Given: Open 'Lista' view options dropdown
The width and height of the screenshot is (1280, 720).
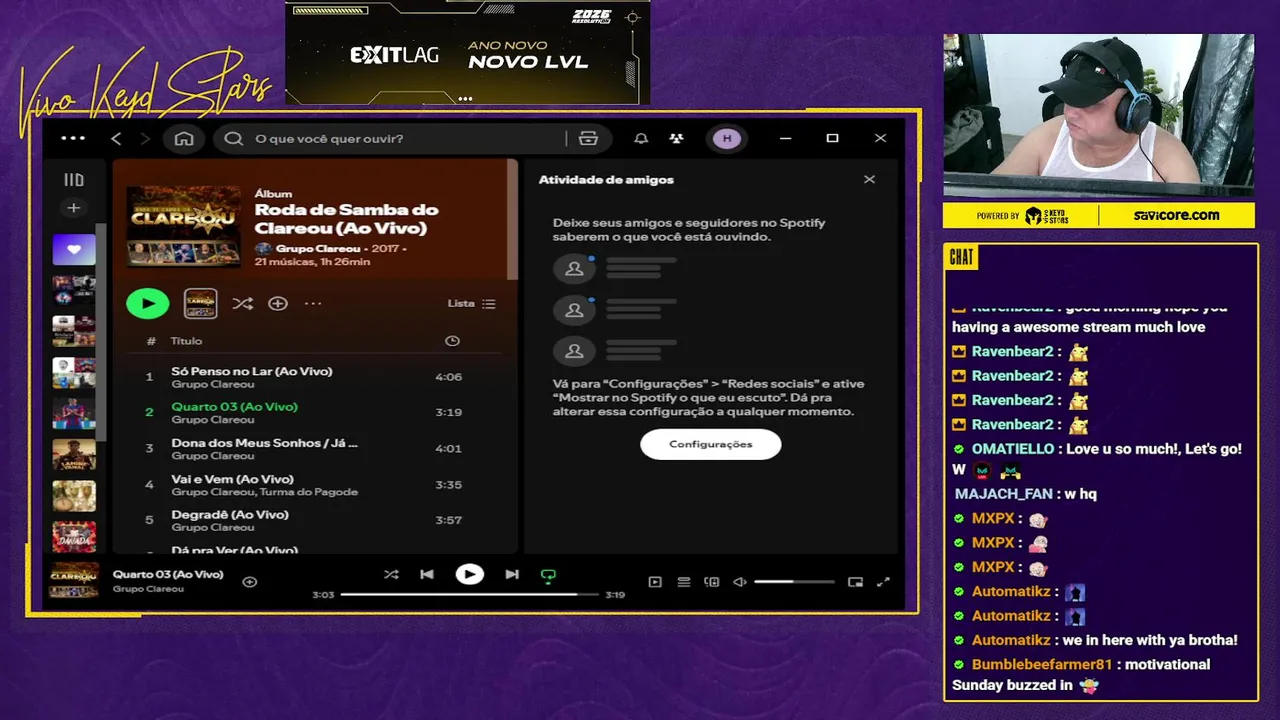Looking at the screenshot, I should point(471,303).
